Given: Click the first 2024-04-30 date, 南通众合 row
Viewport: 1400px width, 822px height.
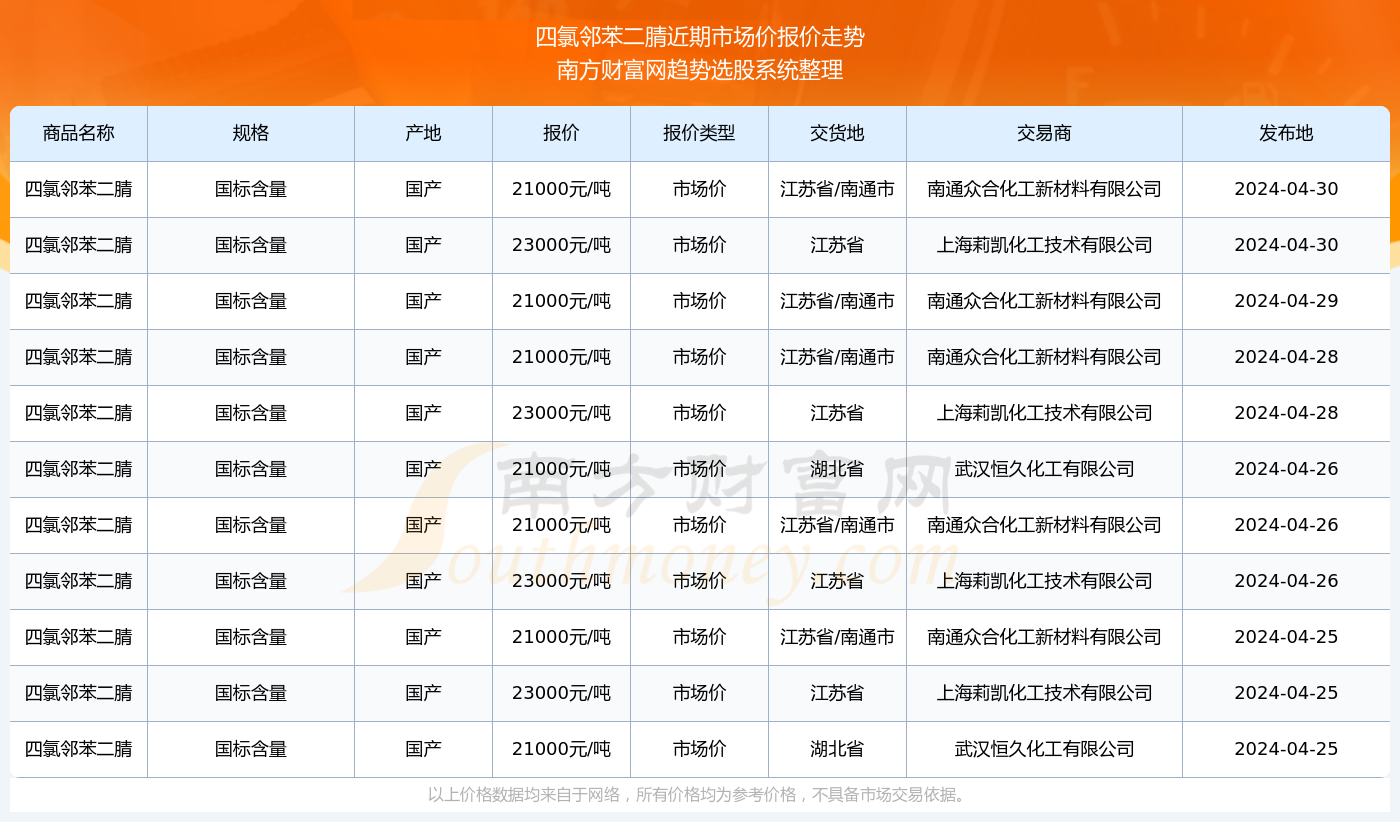Looking at the screenshot, I should point(1286,189).
